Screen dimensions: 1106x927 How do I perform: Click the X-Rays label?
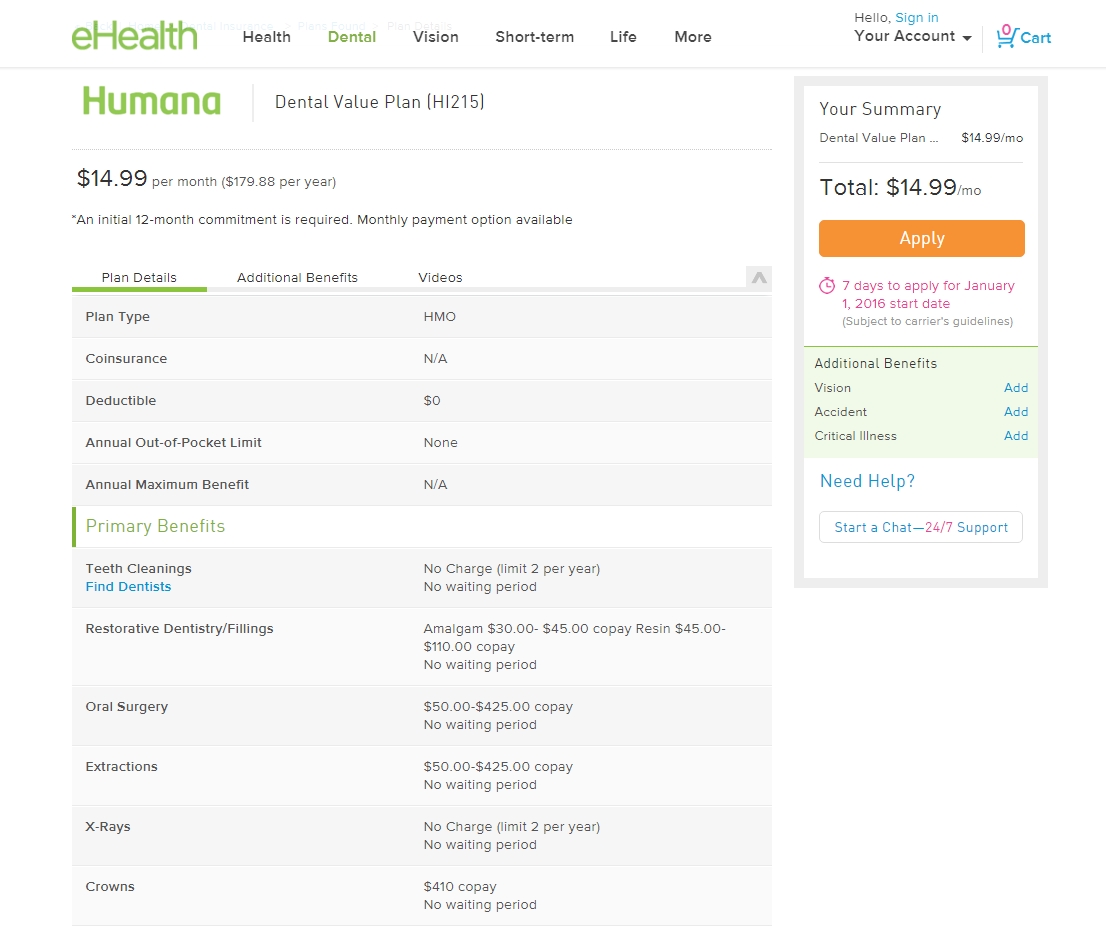click(108, 827)
